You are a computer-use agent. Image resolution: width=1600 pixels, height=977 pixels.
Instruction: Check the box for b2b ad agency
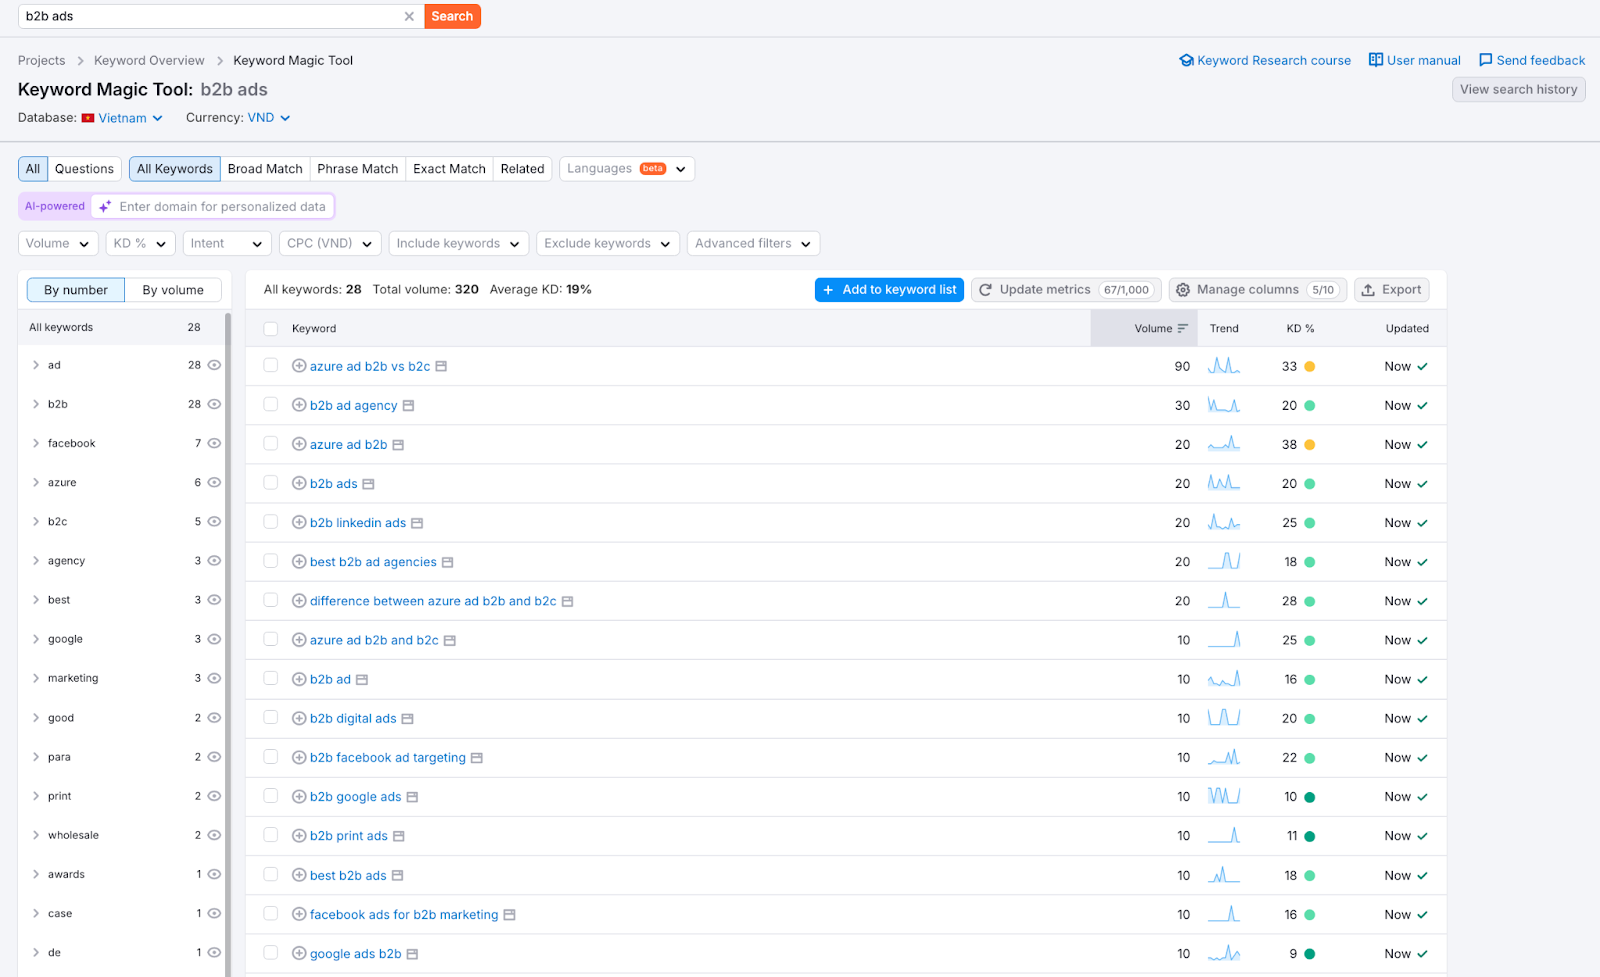271,404
